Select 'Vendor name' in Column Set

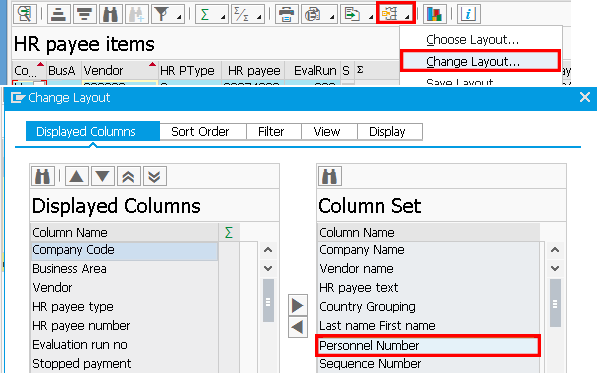428,269
